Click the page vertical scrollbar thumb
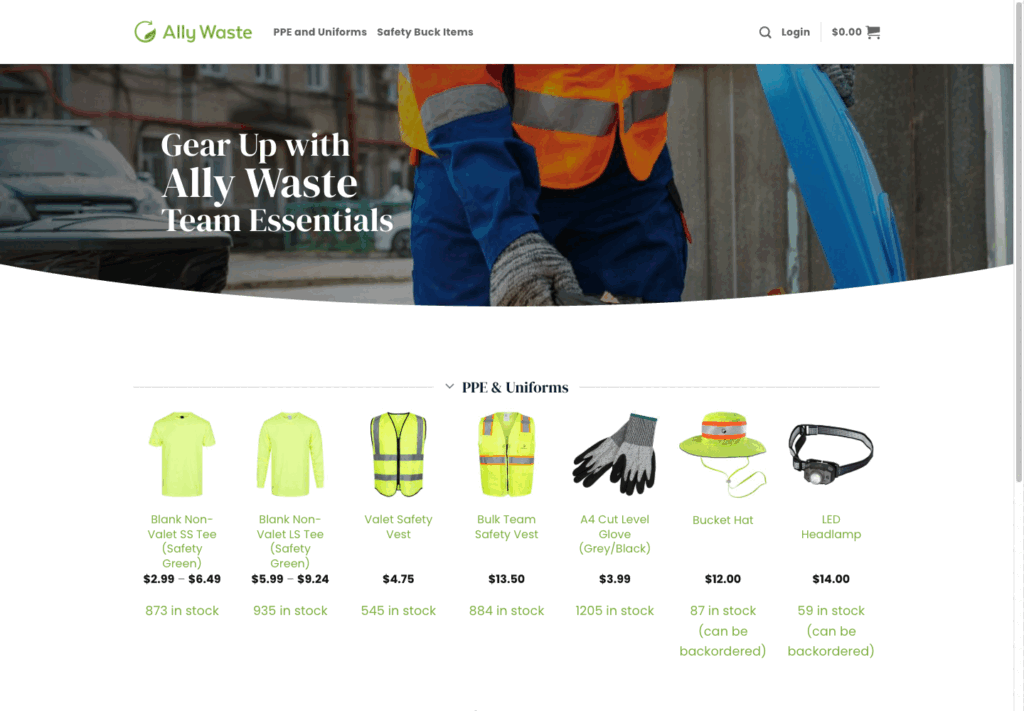Viewport: 1024px width, 711px height. [1019, 242]
